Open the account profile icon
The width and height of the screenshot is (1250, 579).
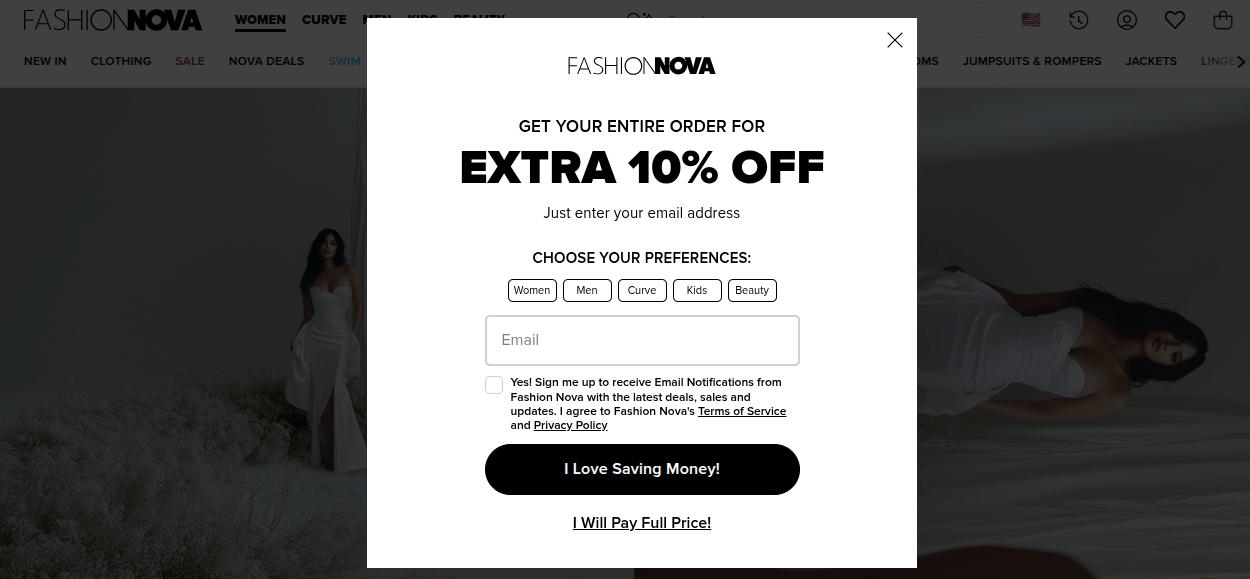(x=1127, y=20)
